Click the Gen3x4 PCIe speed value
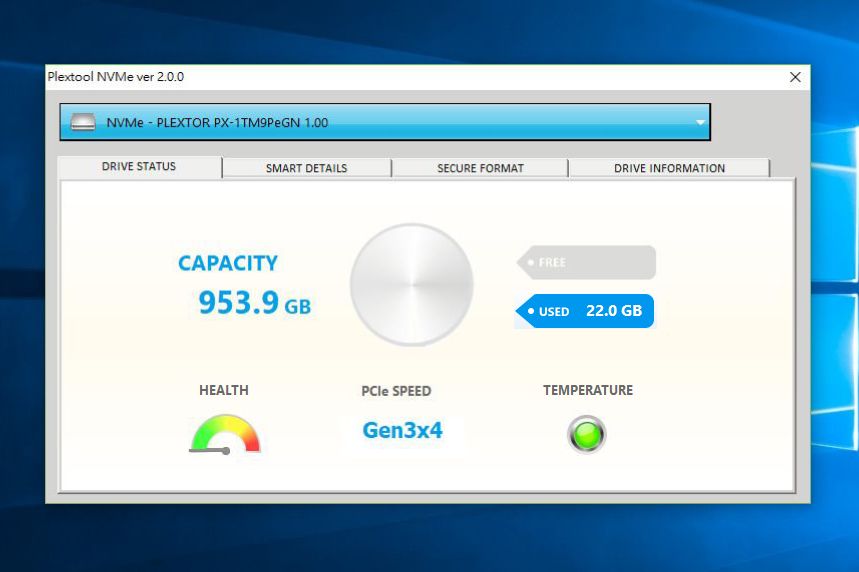Viewport: 859px width, 572px height. 403,430
